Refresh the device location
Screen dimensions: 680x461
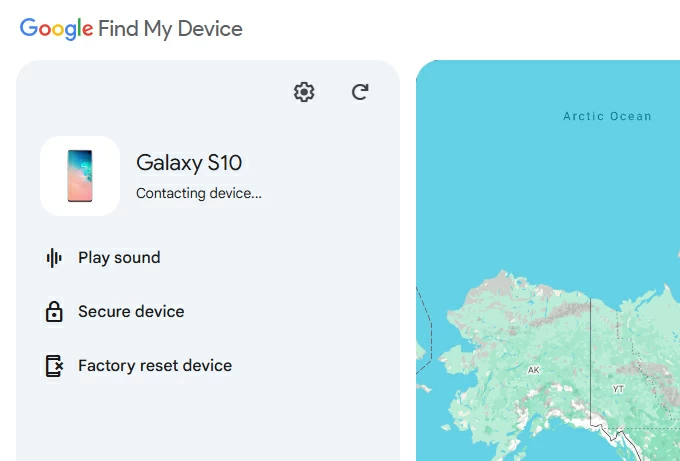point(360,92)
